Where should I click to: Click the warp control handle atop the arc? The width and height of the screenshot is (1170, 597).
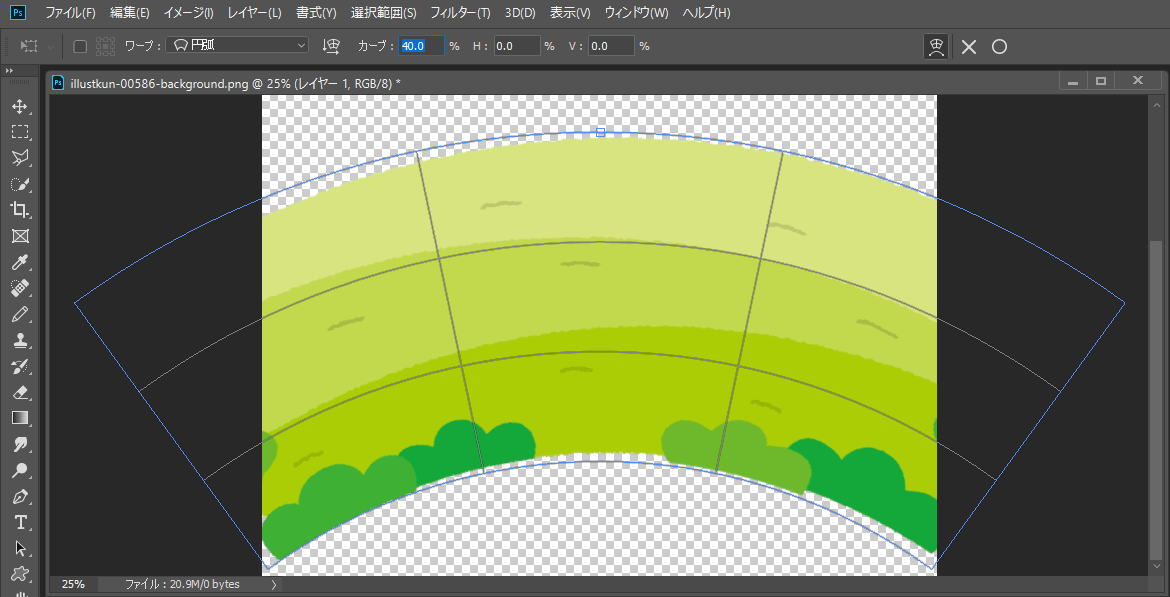(x=601, y=132)
